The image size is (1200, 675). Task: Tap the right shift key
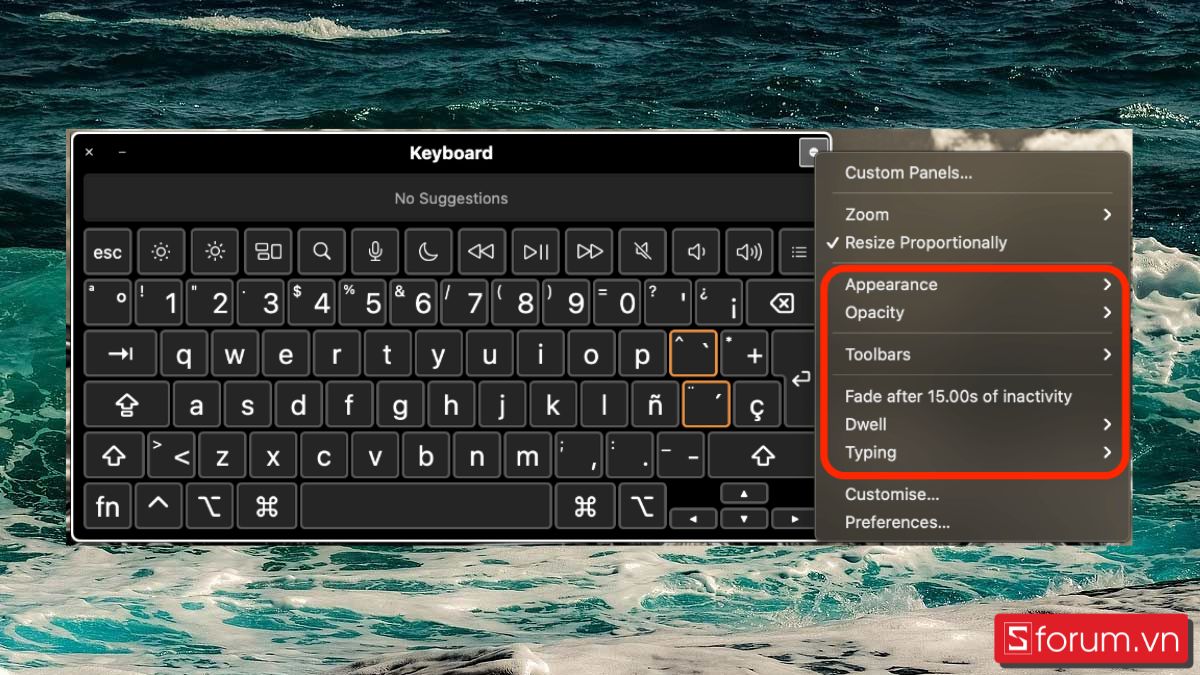pyautogui.click(x=763, y=456)
